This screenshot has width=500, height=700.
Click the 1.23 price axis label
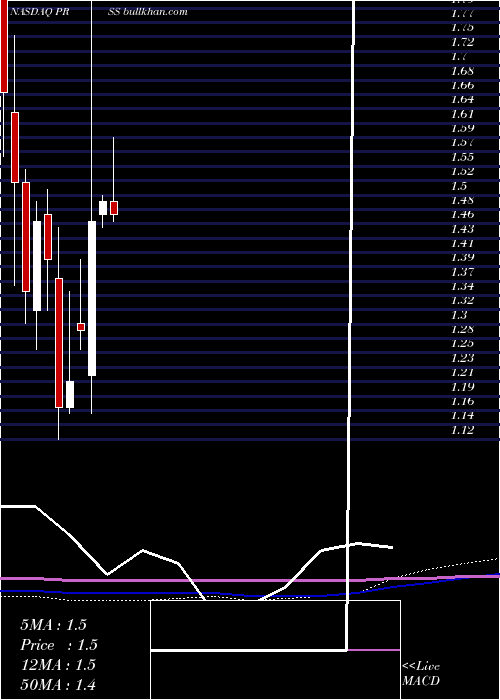coord(462,358)
